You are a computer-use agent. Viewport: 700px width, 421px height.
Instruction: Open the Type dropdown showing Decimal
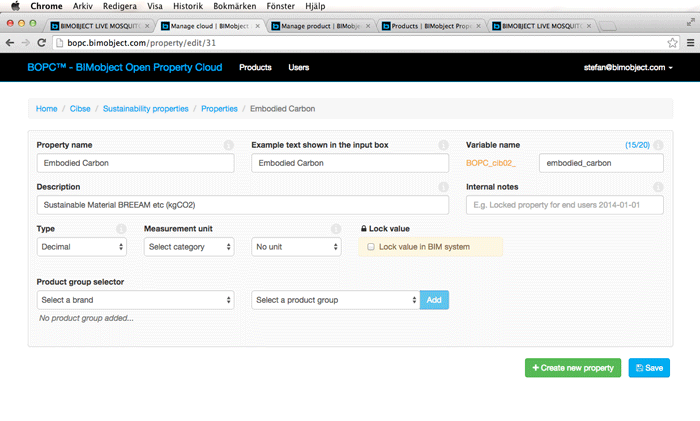point(82,246)
